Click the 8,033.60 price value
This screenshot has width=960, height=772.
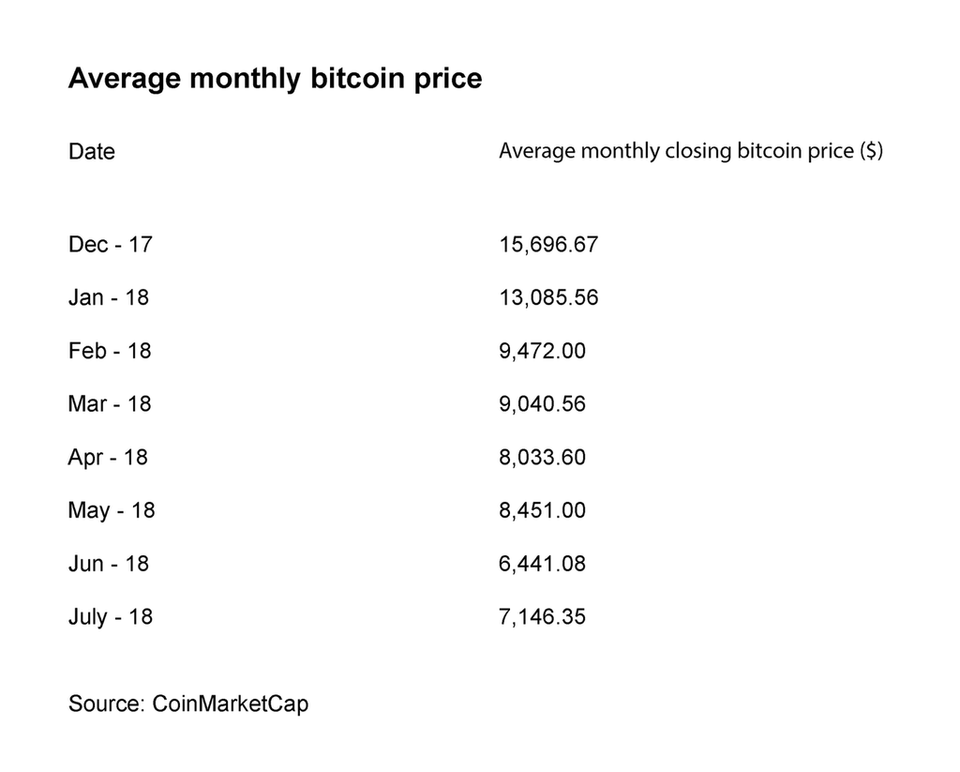pyautogui.click(x=542, y=457)
